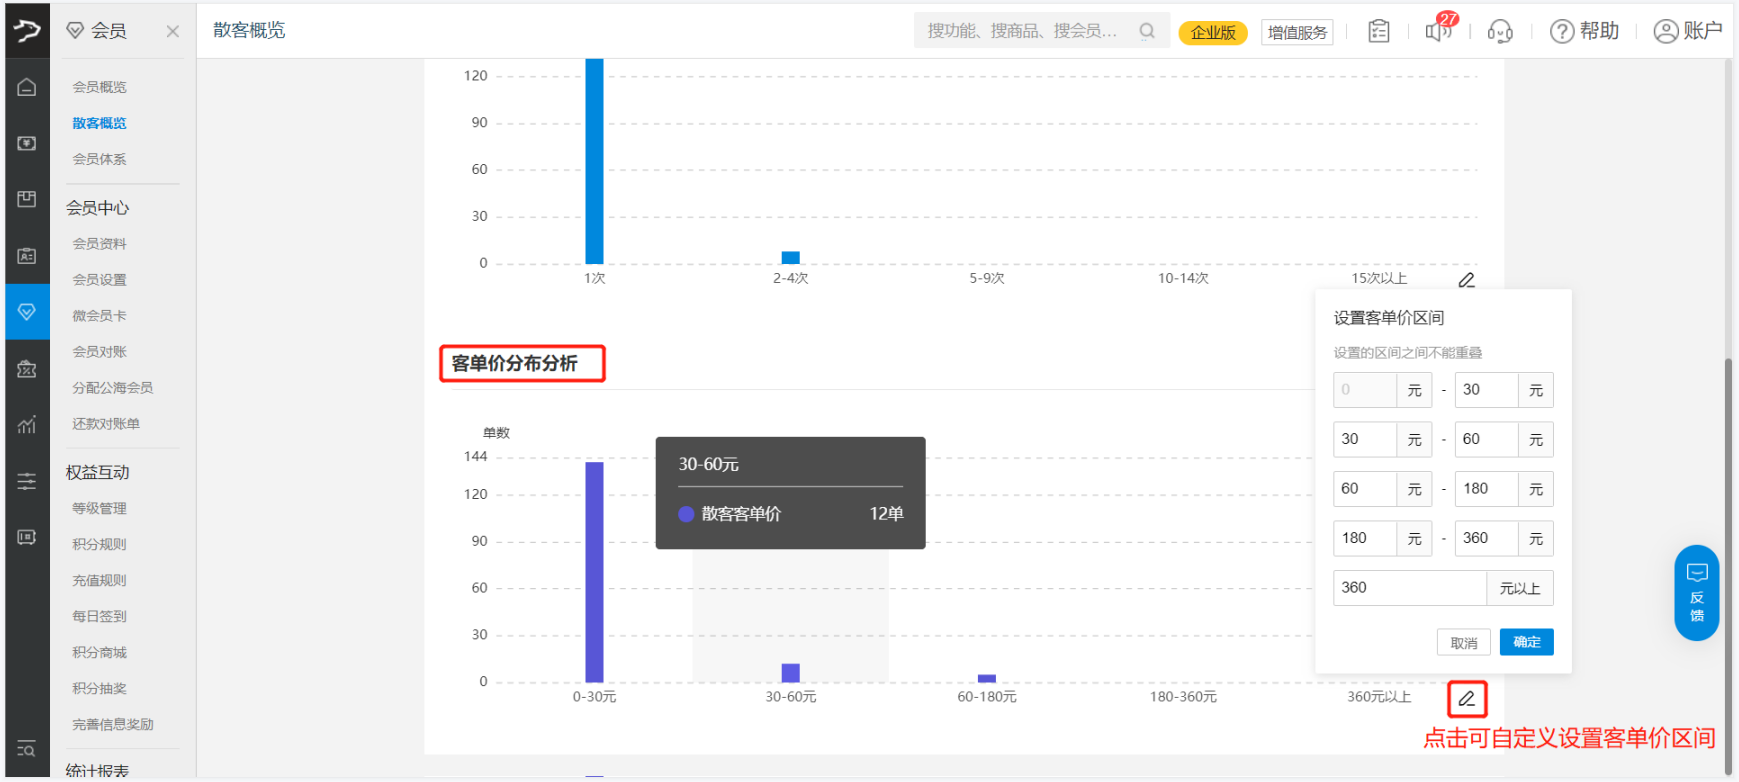Open customer service headset icon
This screenshot has height=782, width=1739.
pos(1500,31)
